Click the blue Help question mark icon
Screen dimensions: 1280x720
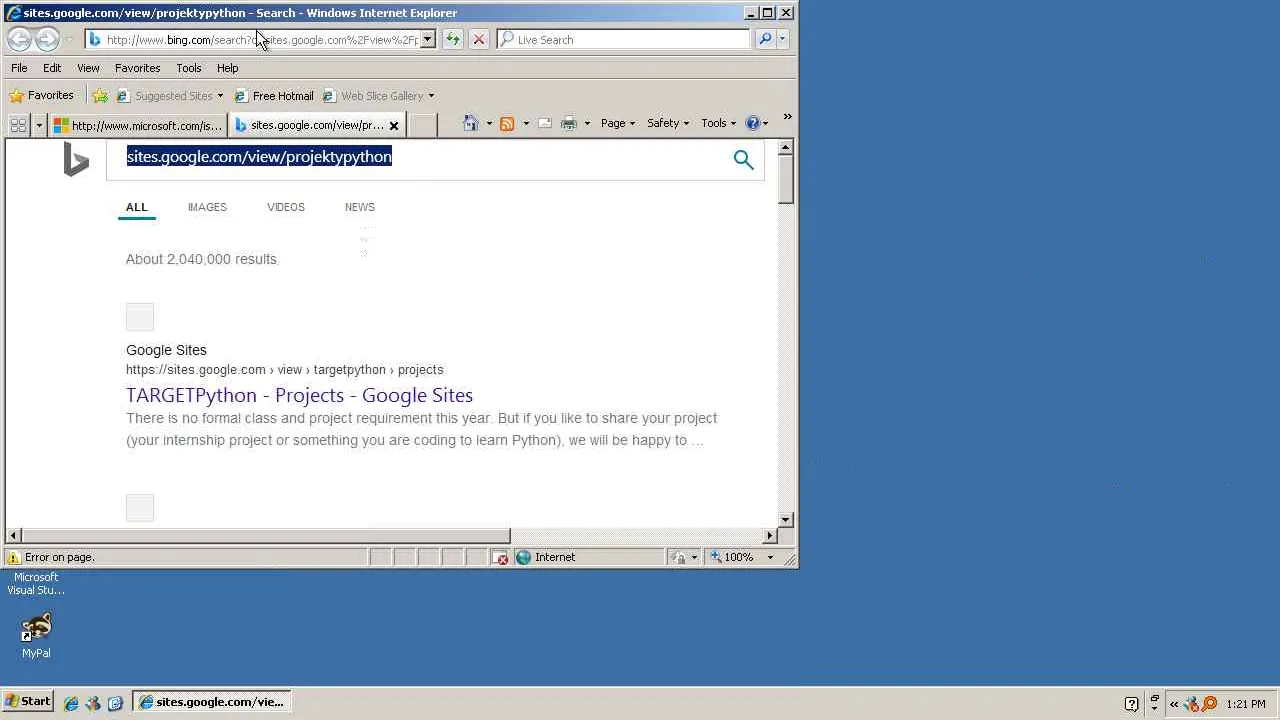(753, 123)
